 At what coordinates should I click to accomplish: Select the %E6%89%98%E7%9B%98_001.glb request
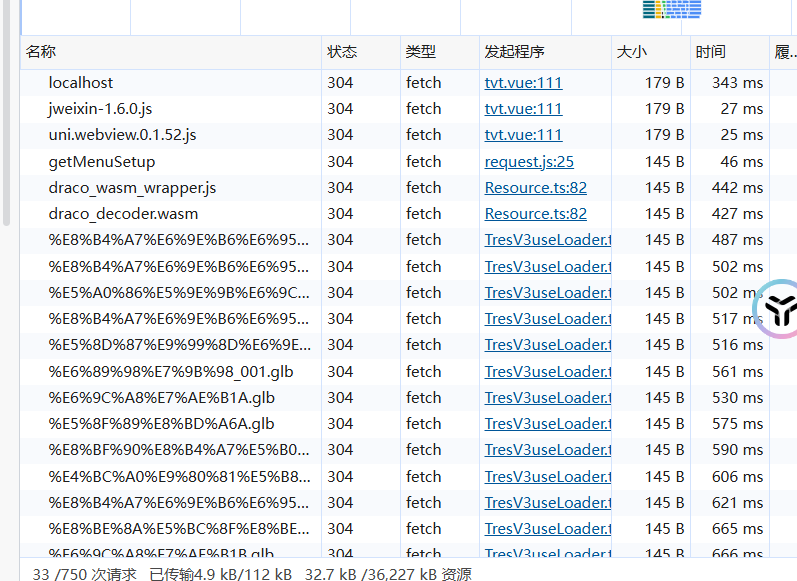[x=170, y=371]
